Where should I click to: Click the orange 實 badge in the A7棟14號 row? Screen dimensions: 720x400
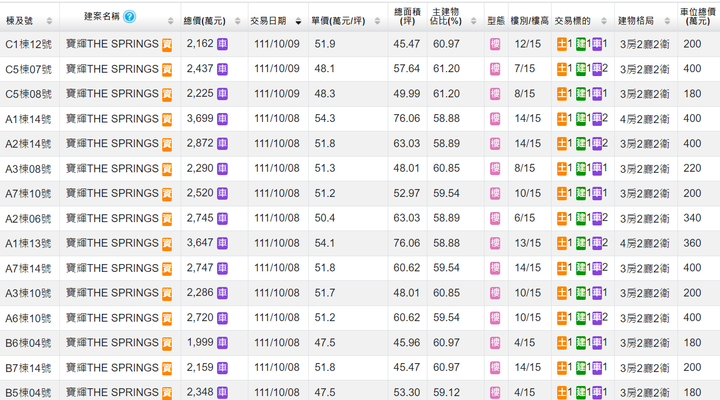167,269
